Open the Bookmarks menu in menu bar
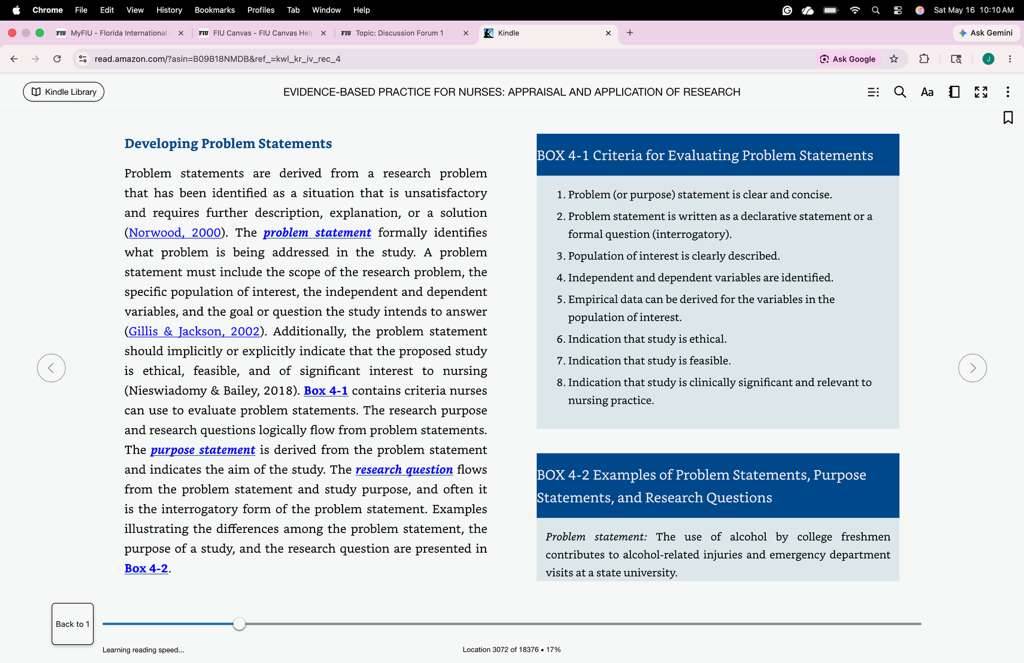 click(214, 10)
